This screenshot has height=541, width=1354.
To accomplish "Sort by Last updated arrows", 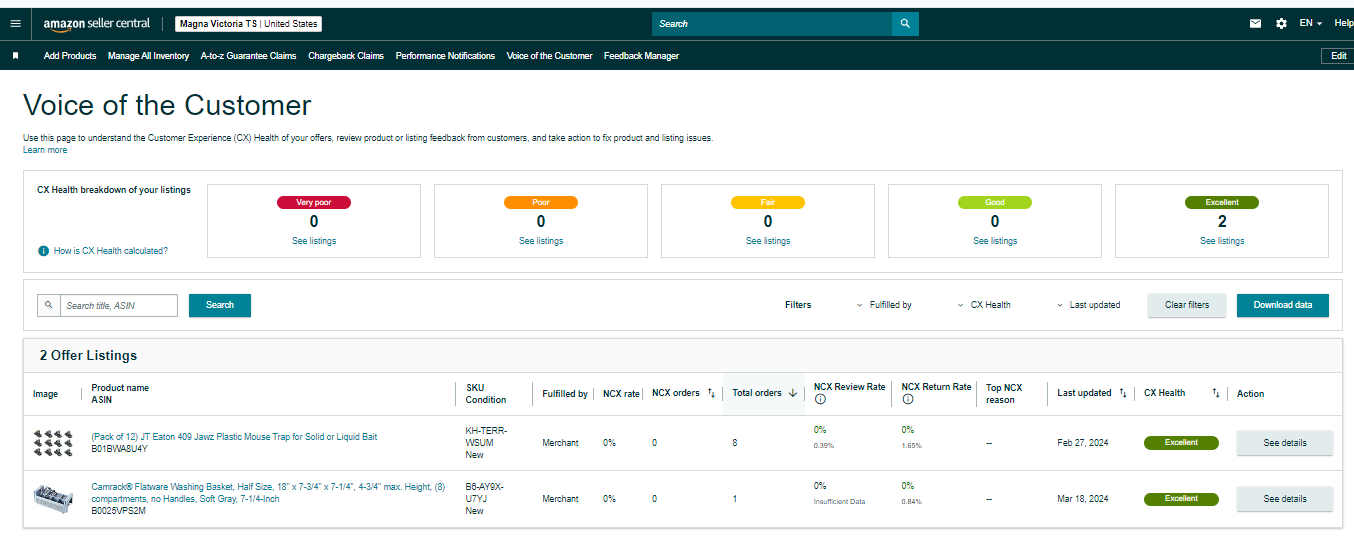I will (1123, 393).
